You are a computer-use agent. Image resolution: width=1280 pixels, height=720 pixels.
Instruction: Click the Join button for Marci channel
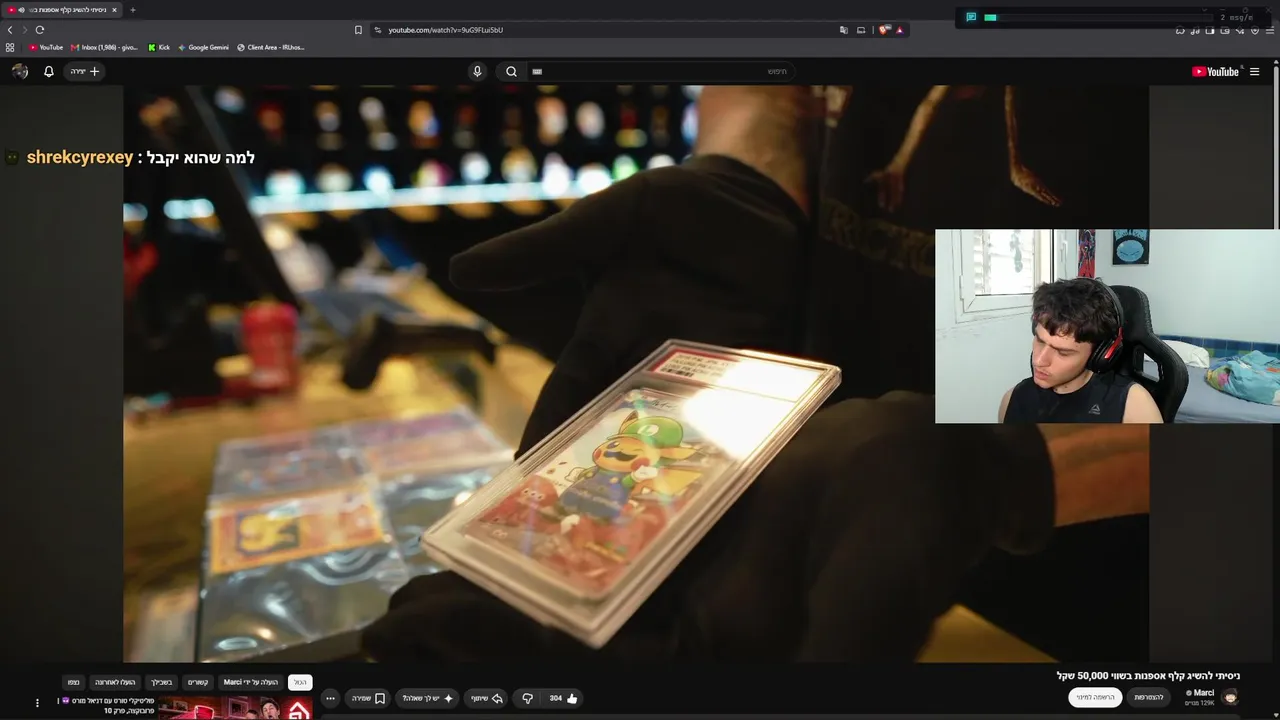tap(1149, 697)
